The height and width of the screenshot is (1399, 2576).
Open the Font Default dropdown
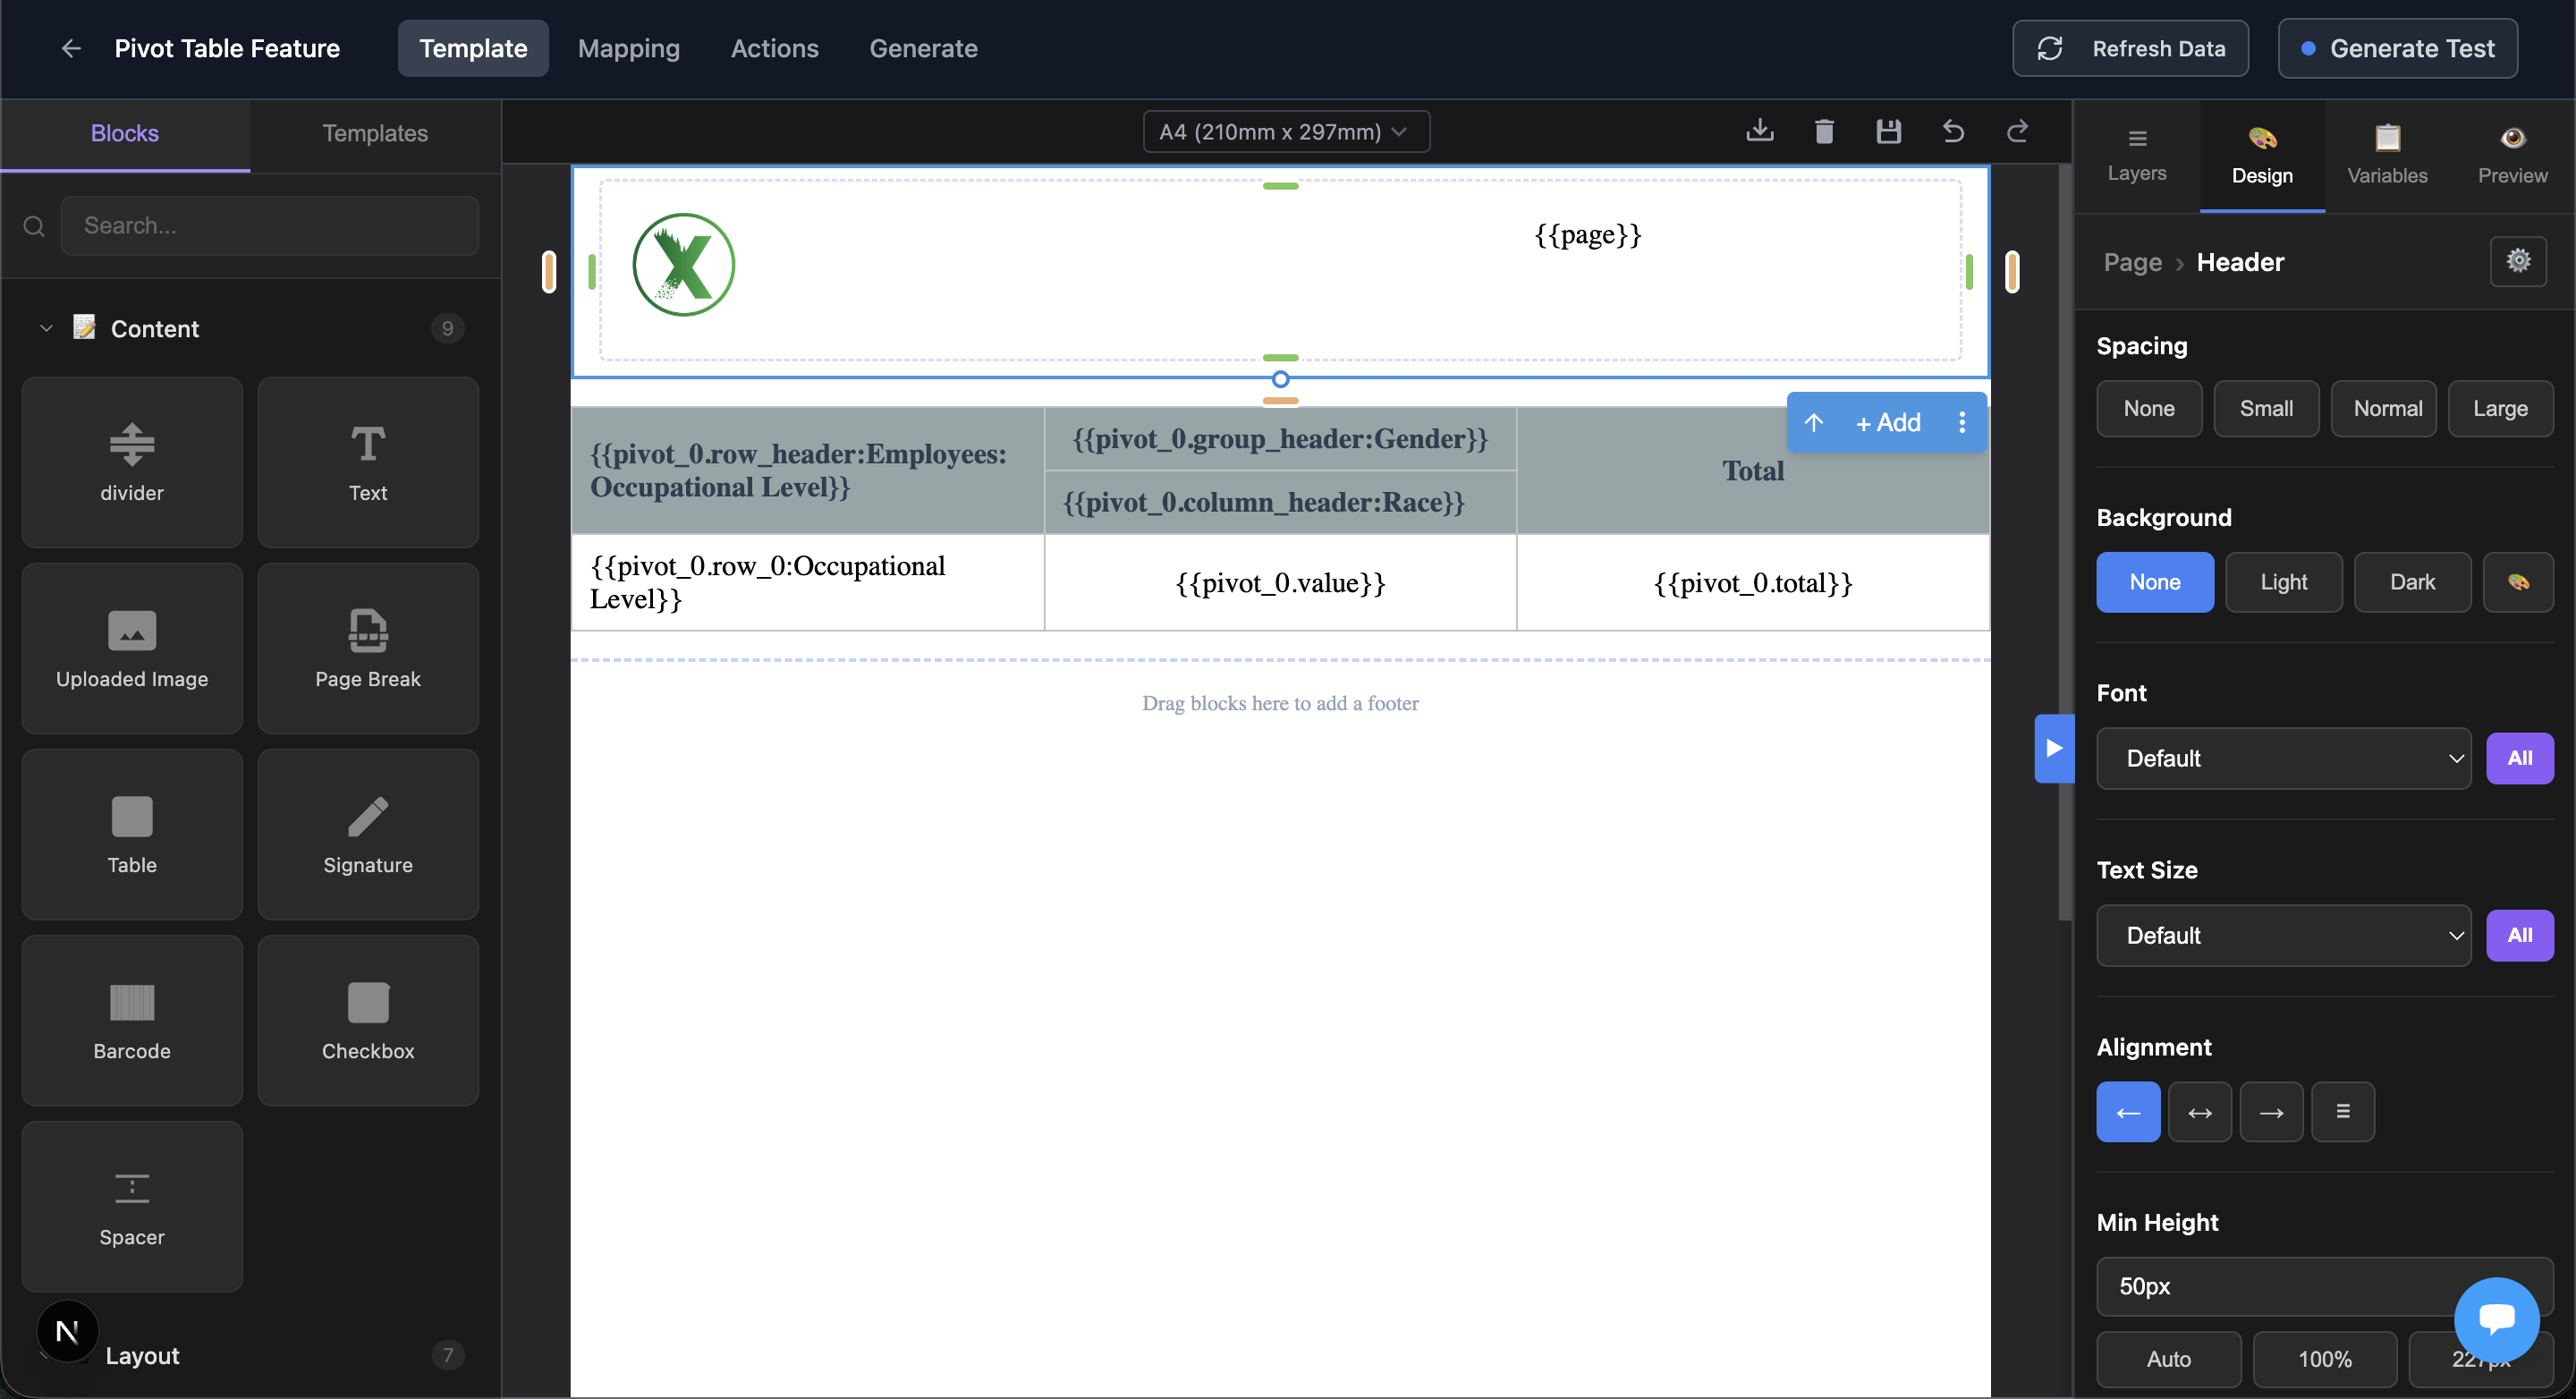point(2284,758)
